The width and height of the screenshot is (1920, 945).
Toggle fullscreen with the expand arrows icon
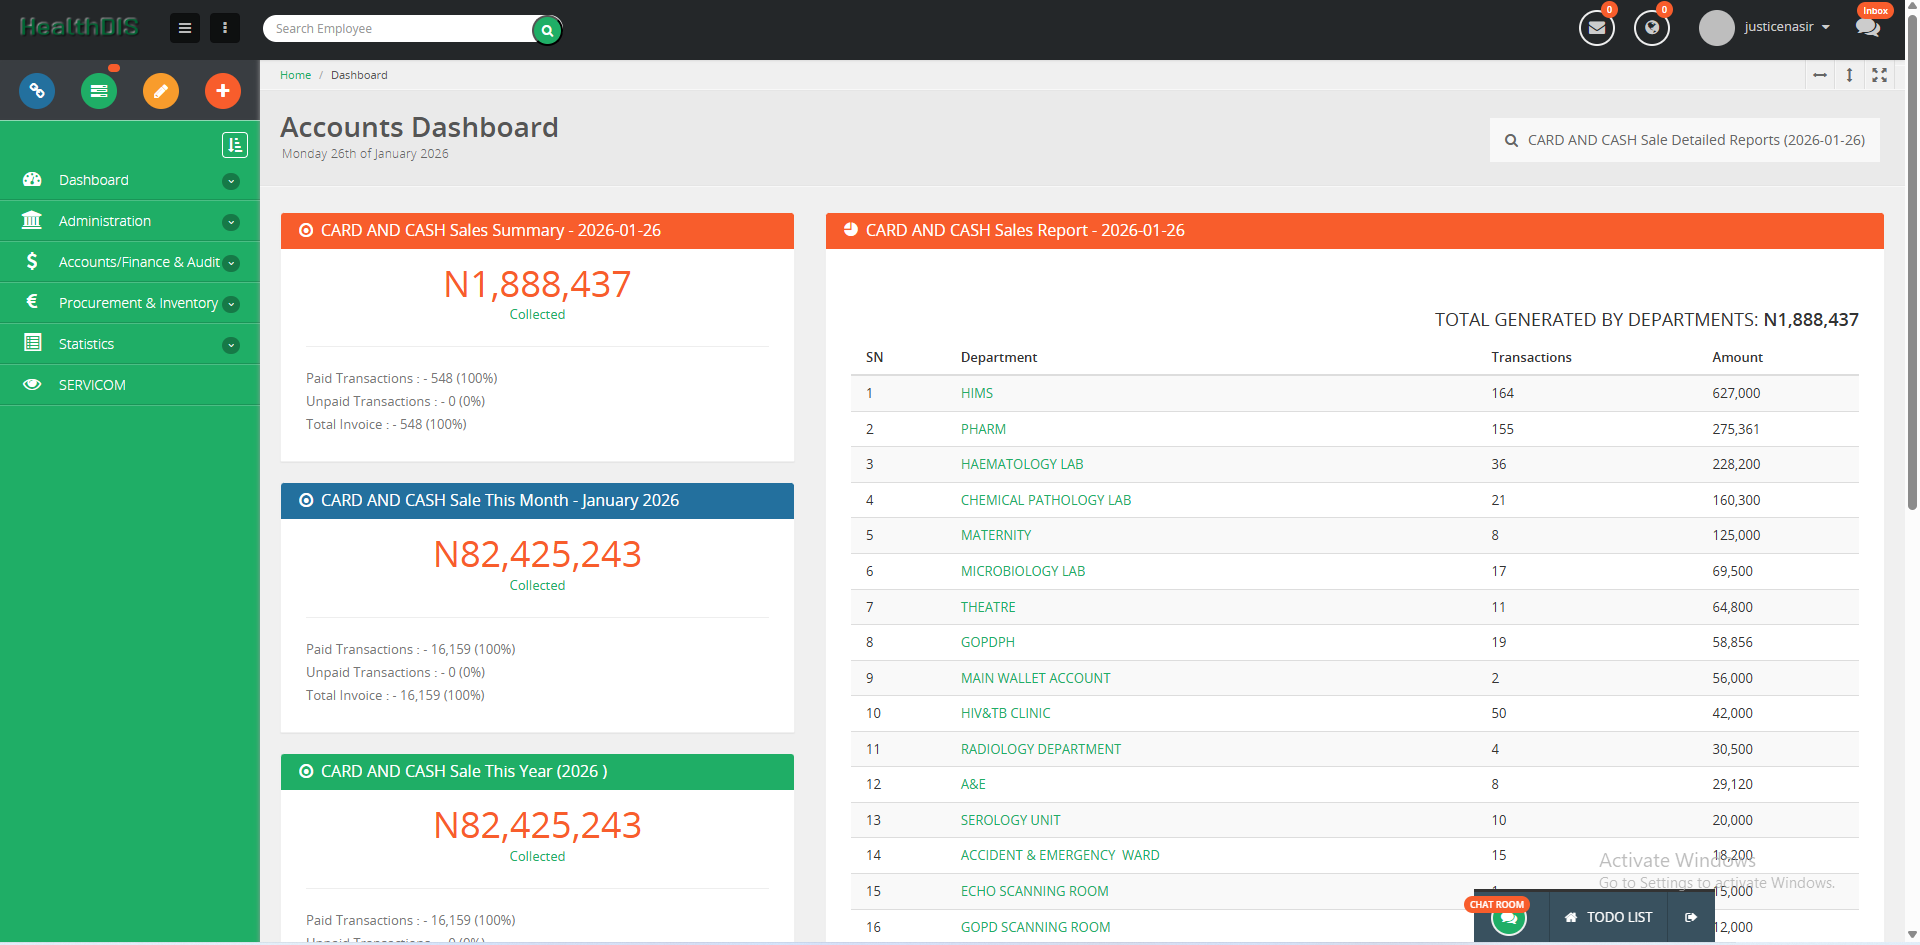tap(1879, 75)
